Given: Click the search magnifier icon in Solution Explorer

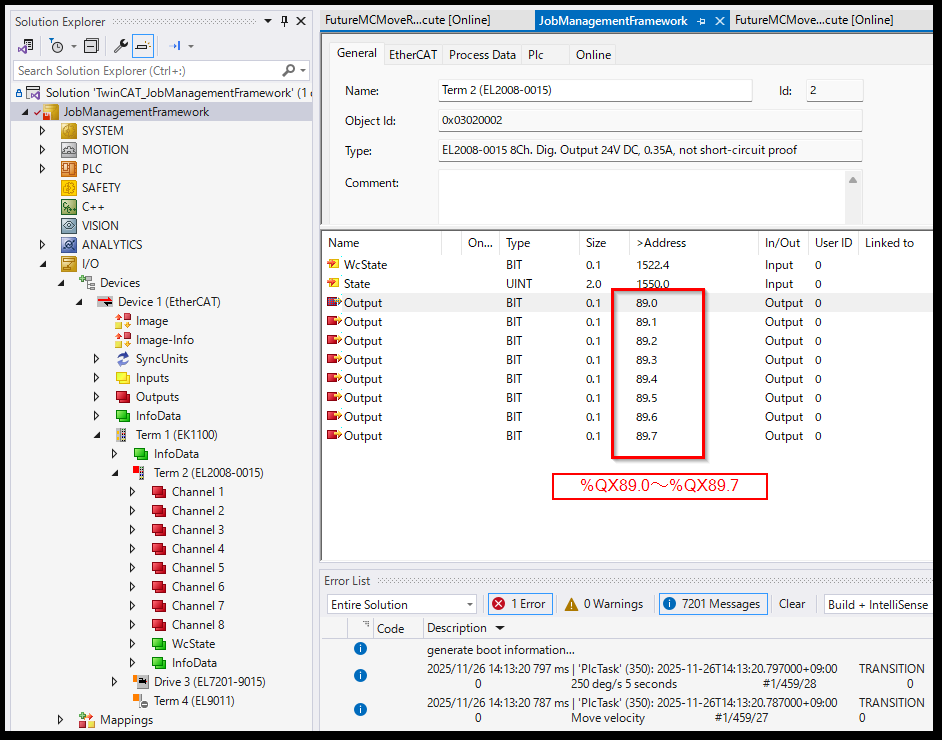Looking at the screenshot, I should coord(289,71).
